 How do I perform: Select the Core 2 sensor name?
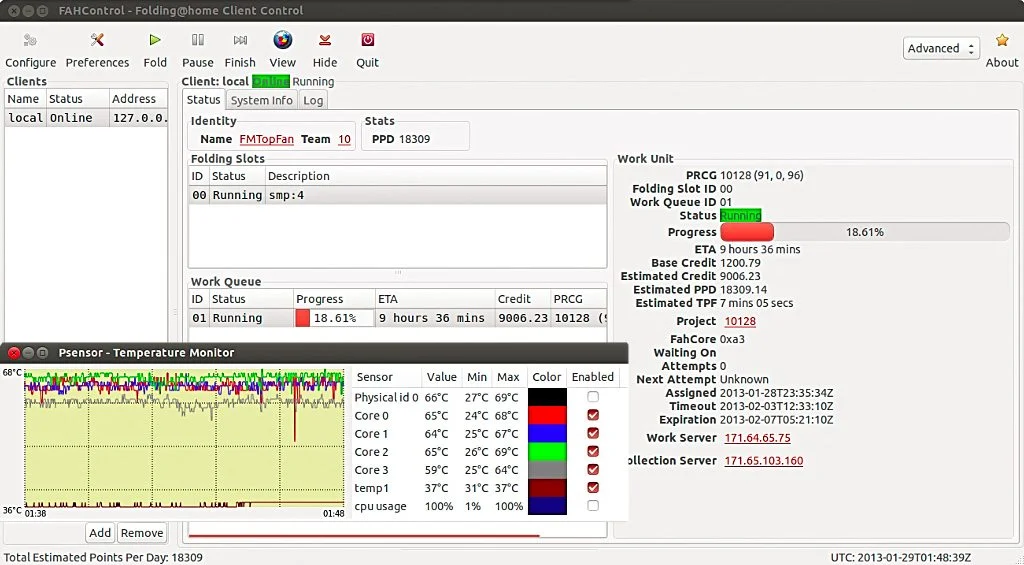click(371, 452)
